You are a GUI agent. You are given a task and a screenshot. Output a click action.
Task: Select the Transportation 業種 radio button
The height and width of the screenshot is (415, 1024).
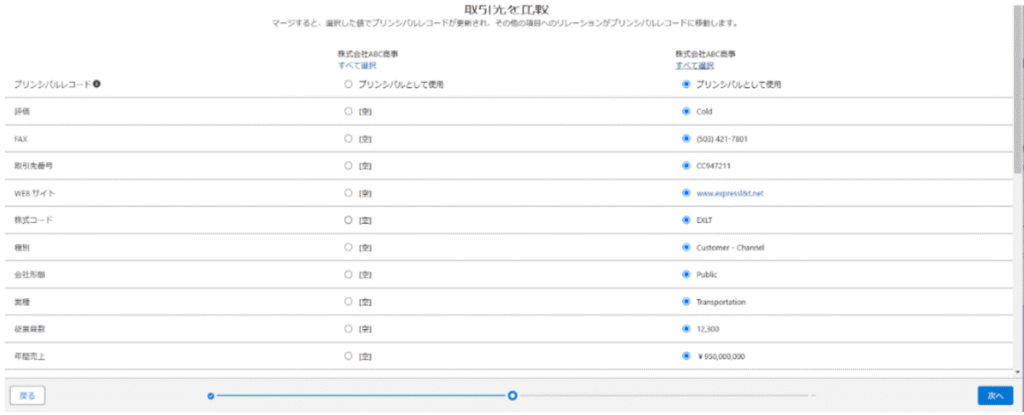(x=686, y=301)
